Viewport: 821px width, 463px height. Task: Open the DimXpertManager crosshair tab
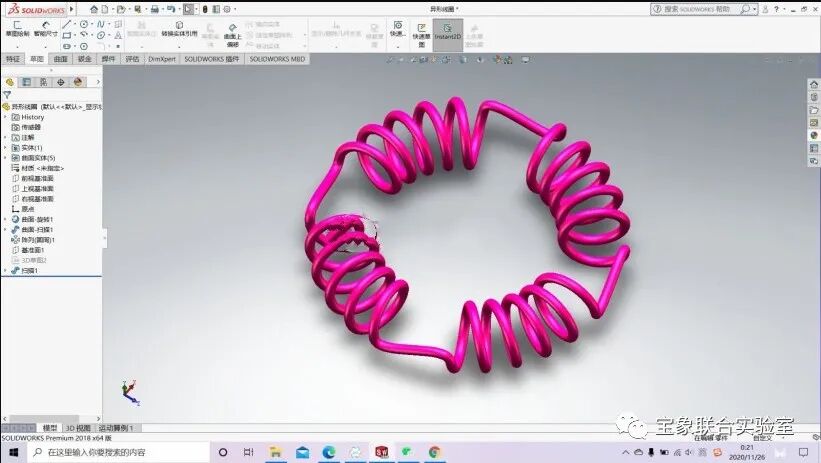pos(61,82)
